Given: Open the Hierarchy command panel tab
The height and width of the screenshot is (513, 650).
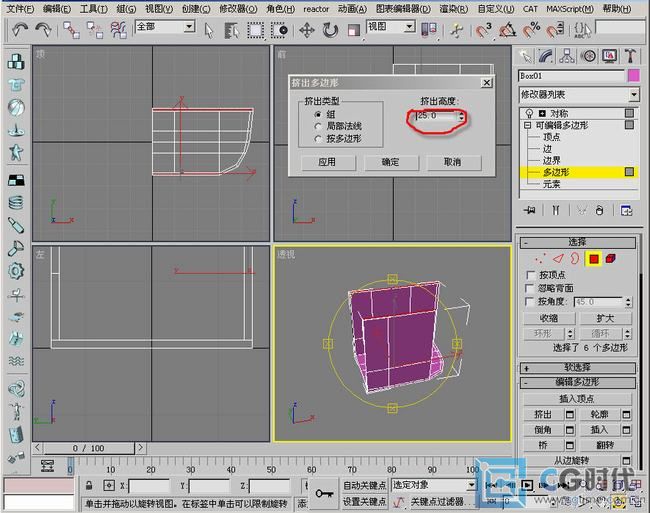Looking at the screenshot, I should [x=567, y=56].
